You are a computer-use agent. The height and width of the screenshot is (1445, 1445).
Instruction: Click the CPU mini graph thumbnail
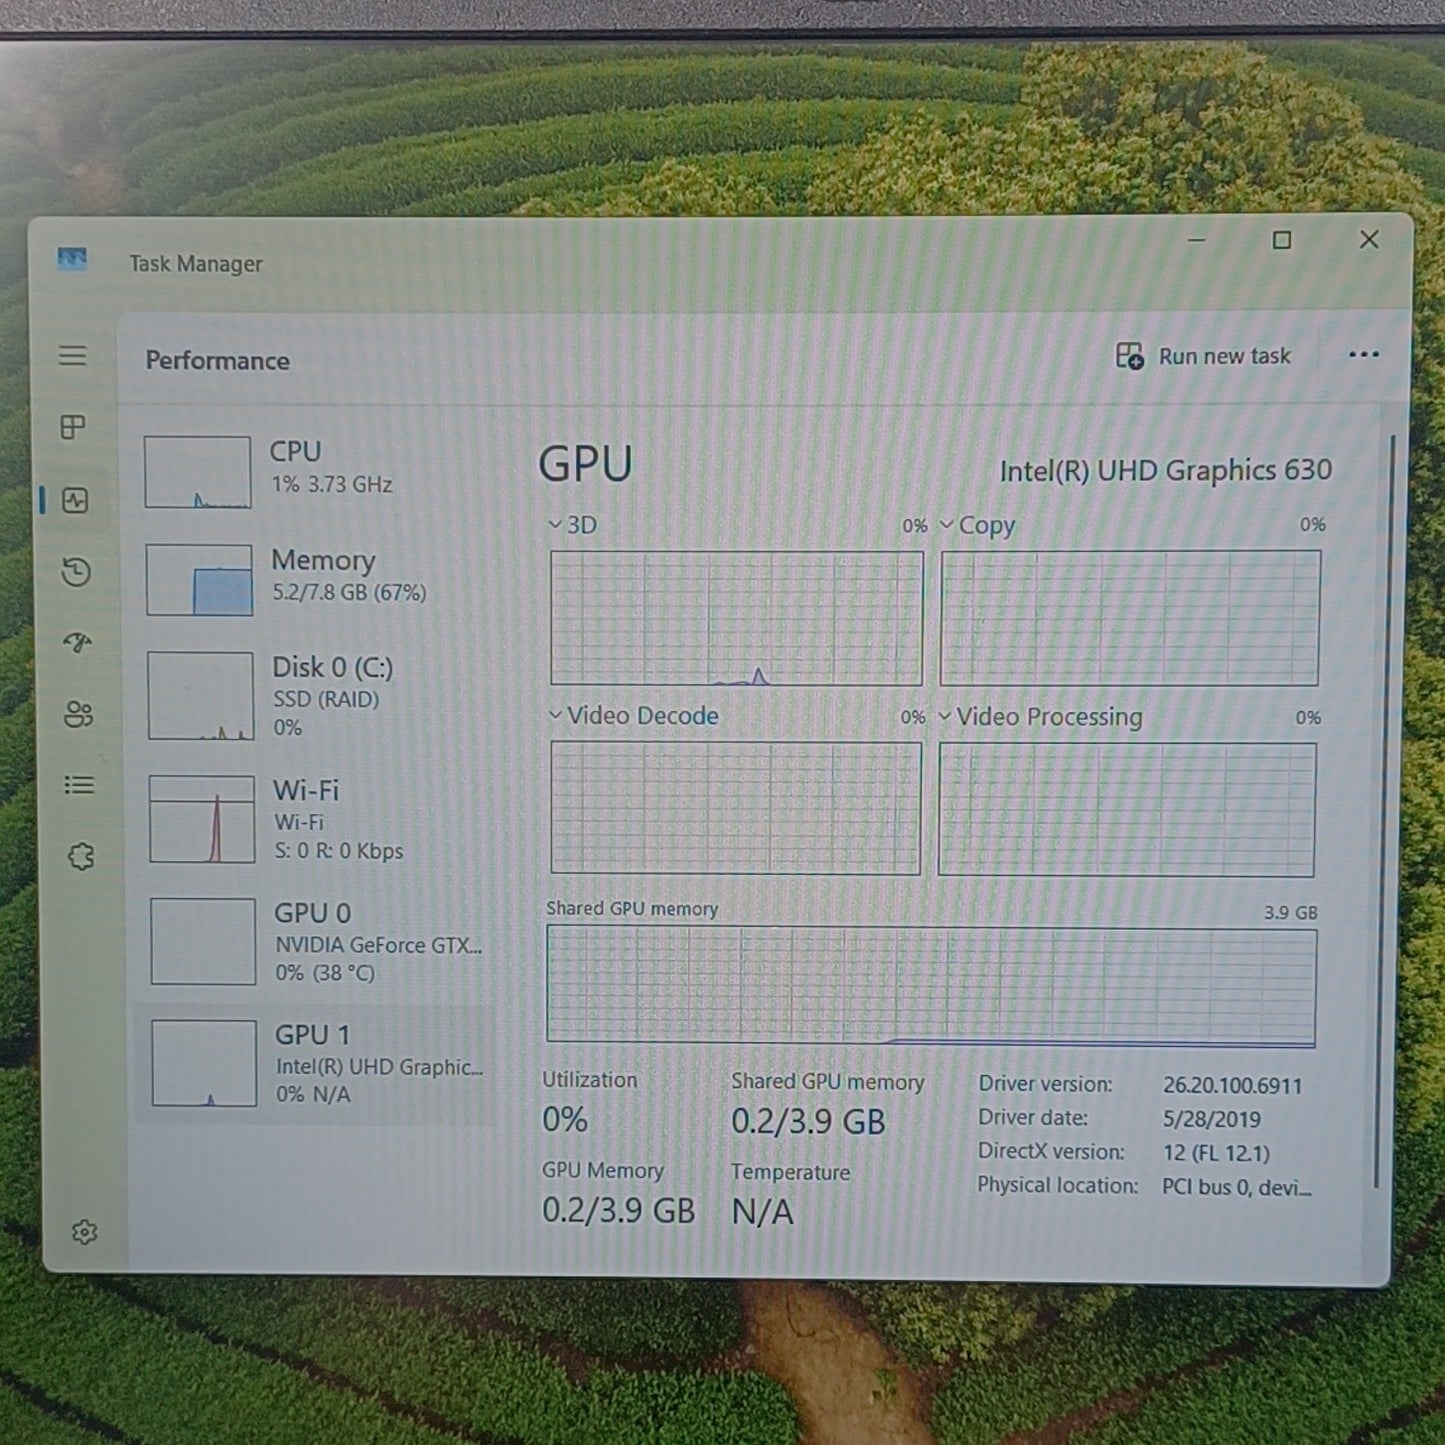[197, 472]
